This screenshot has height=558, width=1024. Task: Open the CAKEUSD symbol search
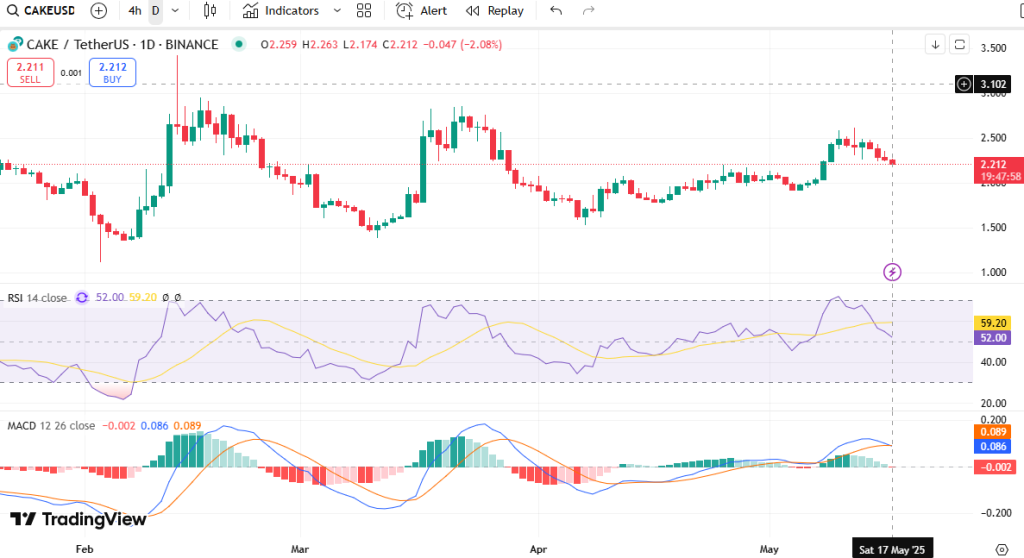point(45,11)
